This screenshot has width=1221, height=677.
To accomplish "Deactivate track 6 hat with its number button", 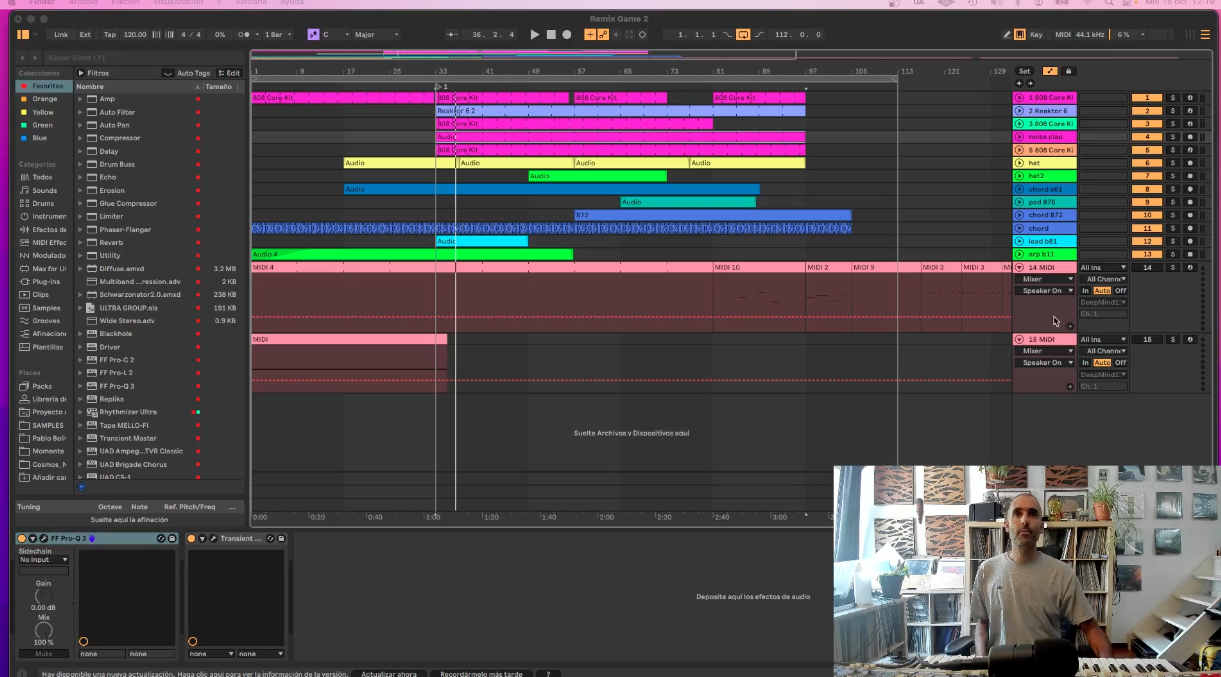I will pyautogui.click(x=1146, y=163).
